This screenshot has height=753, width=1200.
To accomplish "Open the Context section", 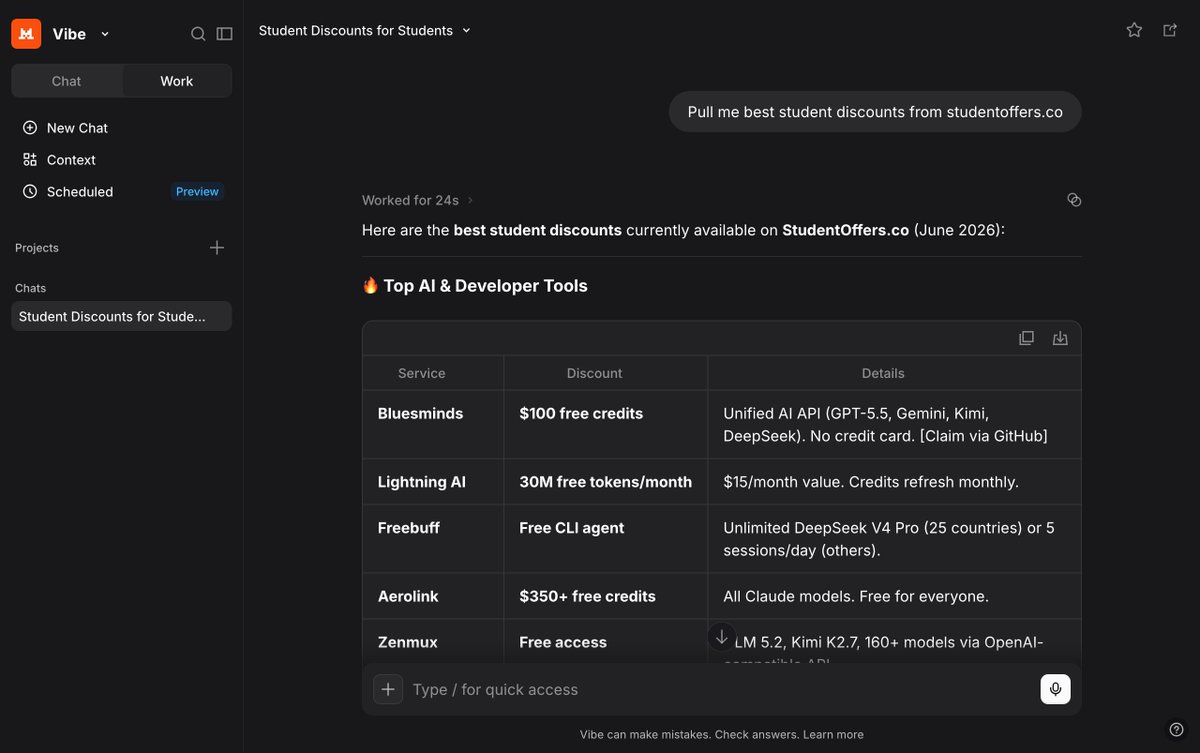I will pyautogui.click(x=59, y=160).
